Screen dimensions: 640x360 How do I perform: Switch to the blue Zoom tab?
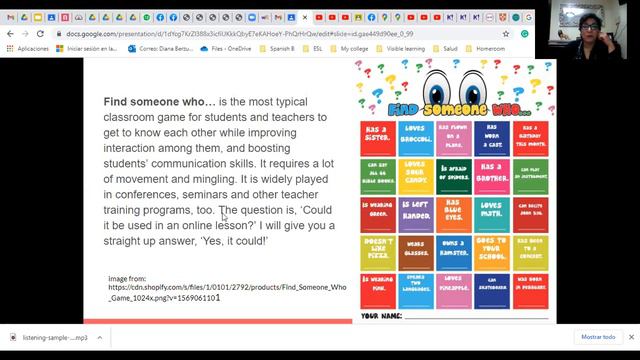tap(252, 18)
